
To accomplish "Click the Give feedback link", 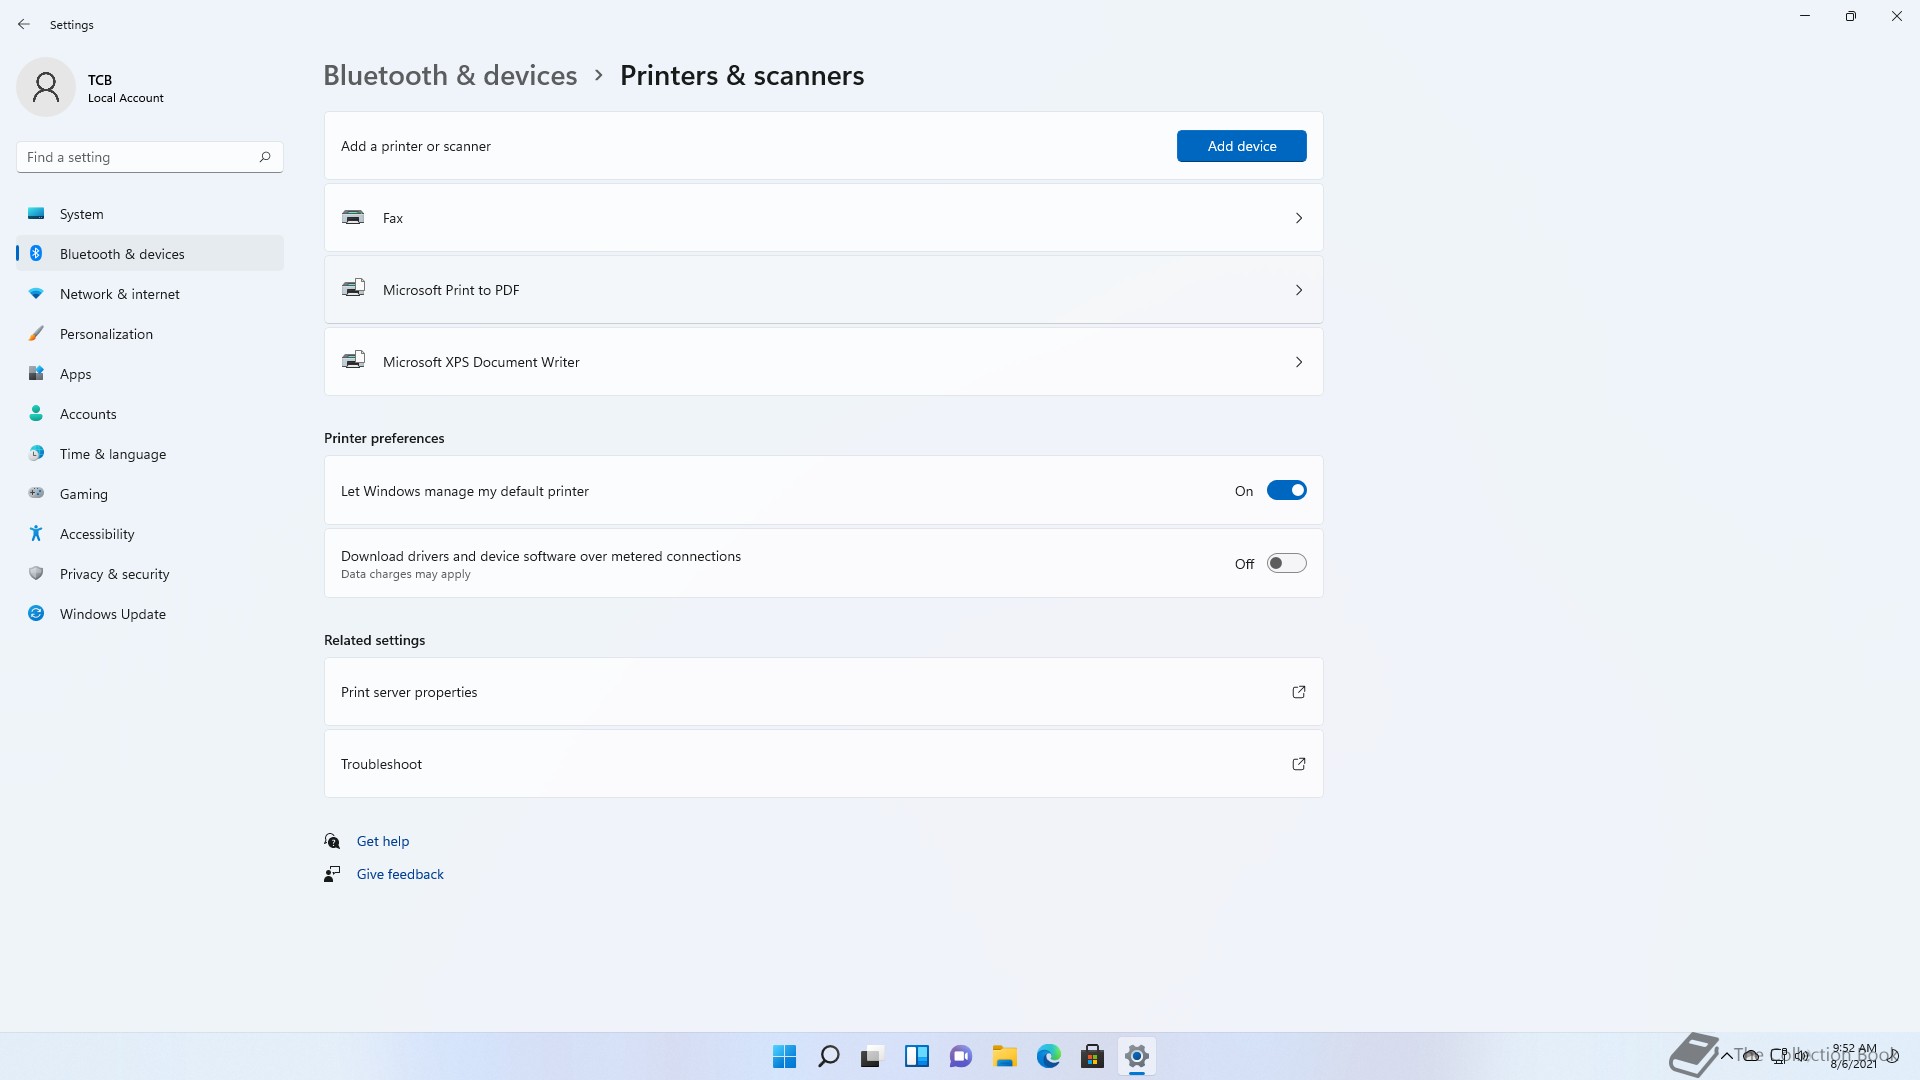I will pos(400,874).
